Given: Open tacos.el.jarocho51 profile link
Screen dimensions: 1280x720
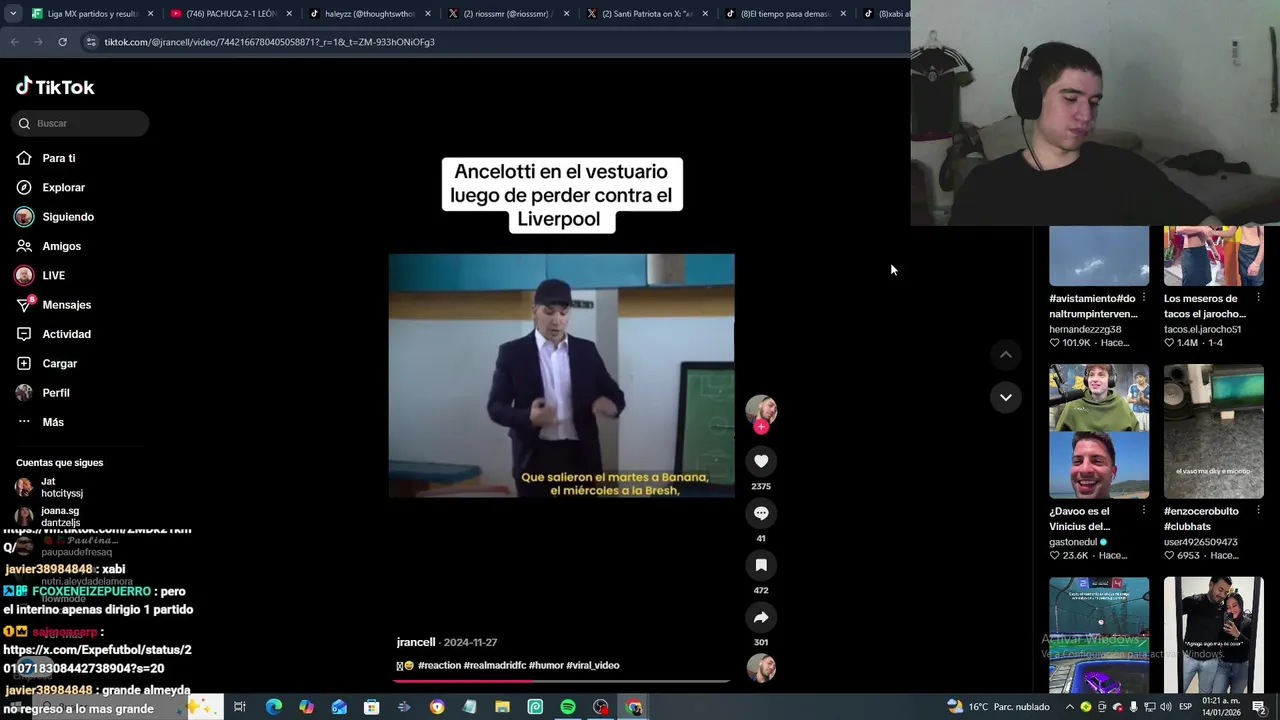Looking at the screenshot, I should click(x=1203, y=329).
